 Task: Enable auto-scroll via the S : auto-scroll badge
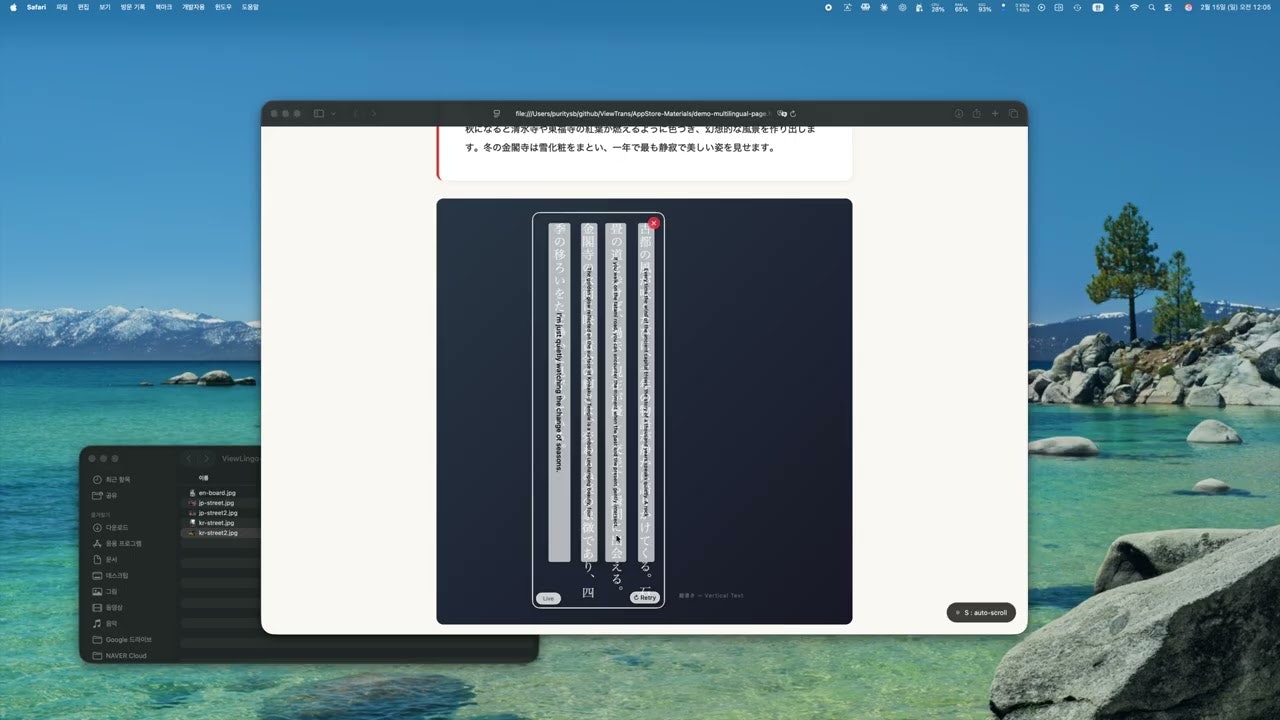981,612
